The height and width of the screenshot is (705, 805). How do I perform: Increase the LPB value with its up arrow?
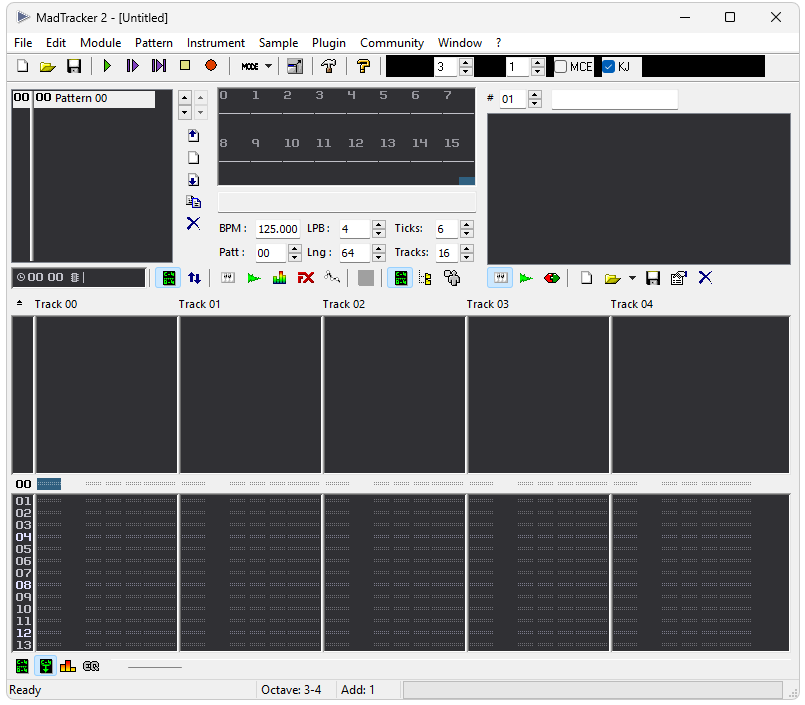click(x=379, y=225)
